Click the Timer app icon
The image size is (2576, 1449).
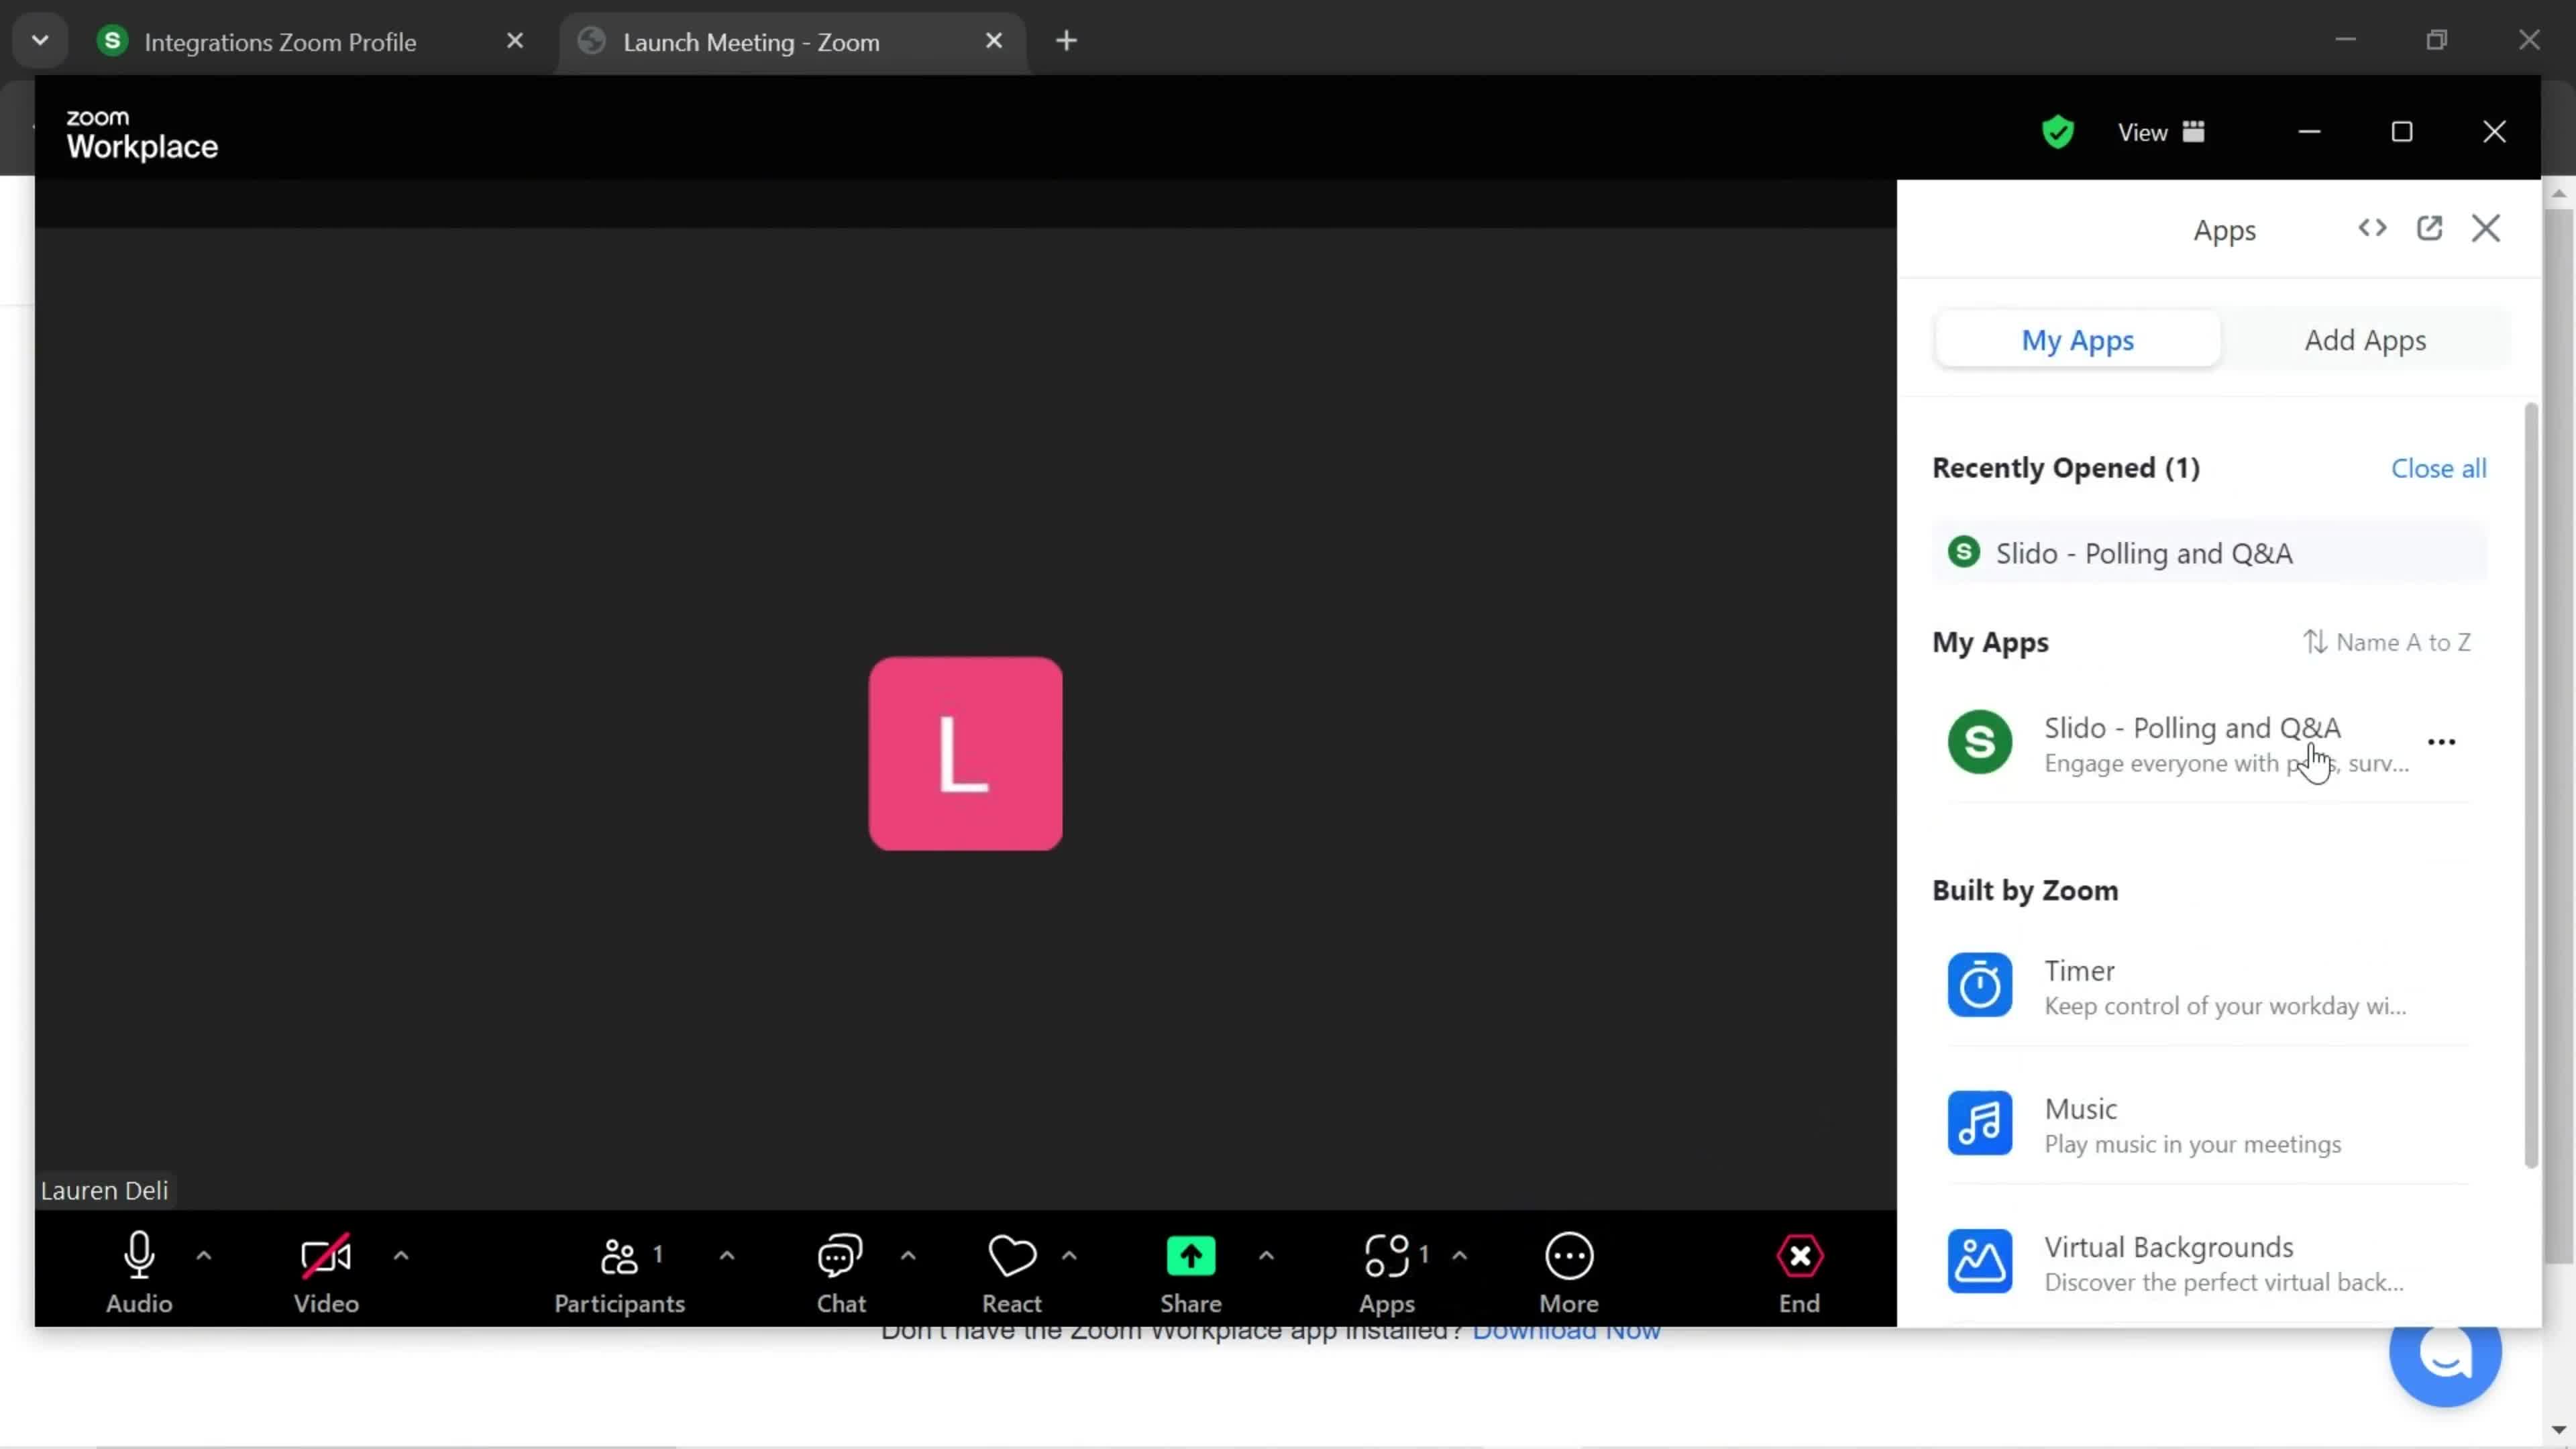pyautogui.click(x=1980, y=985)
